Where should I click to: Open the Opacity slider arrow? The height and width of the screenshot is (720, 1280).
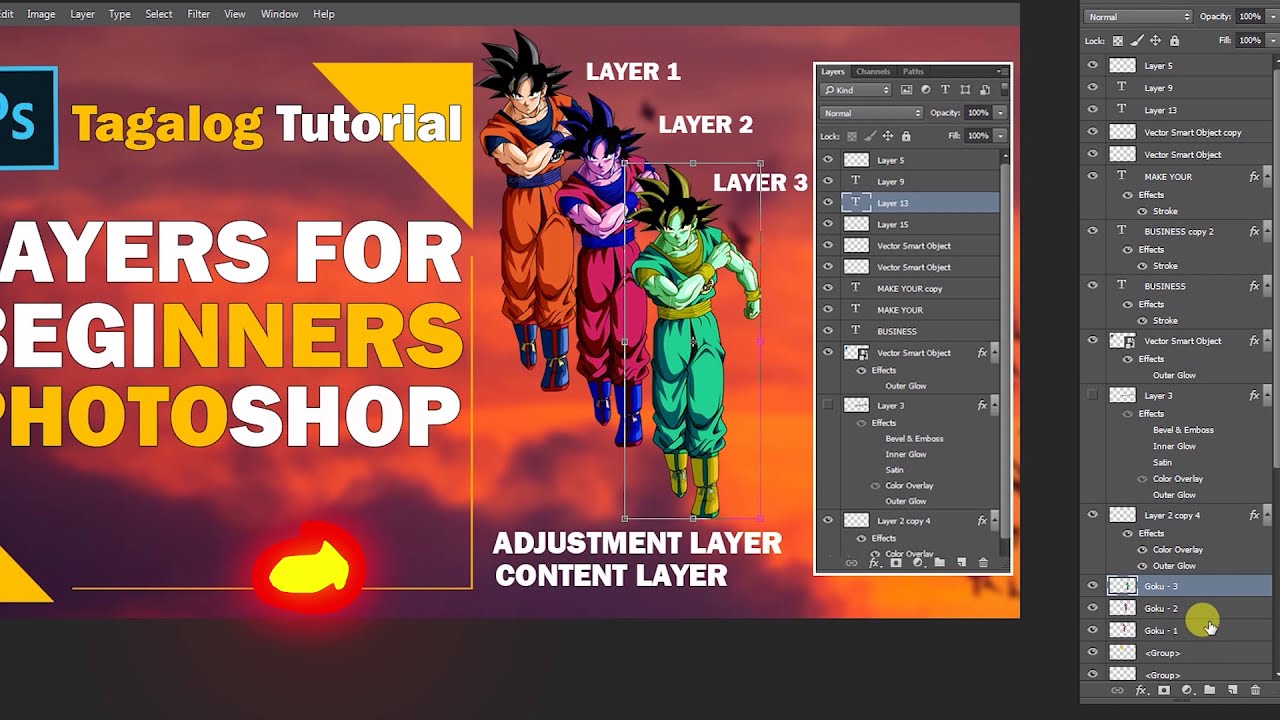point(1272,17)
